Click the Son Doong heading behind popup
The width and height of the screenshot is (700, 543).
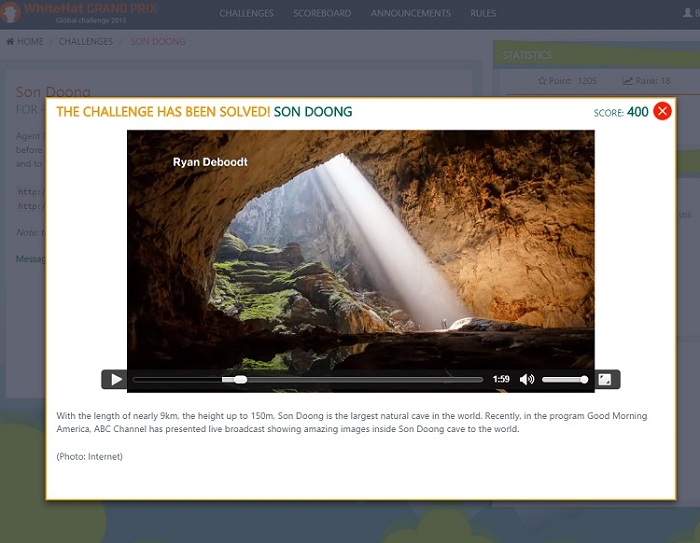click(53, 91)
